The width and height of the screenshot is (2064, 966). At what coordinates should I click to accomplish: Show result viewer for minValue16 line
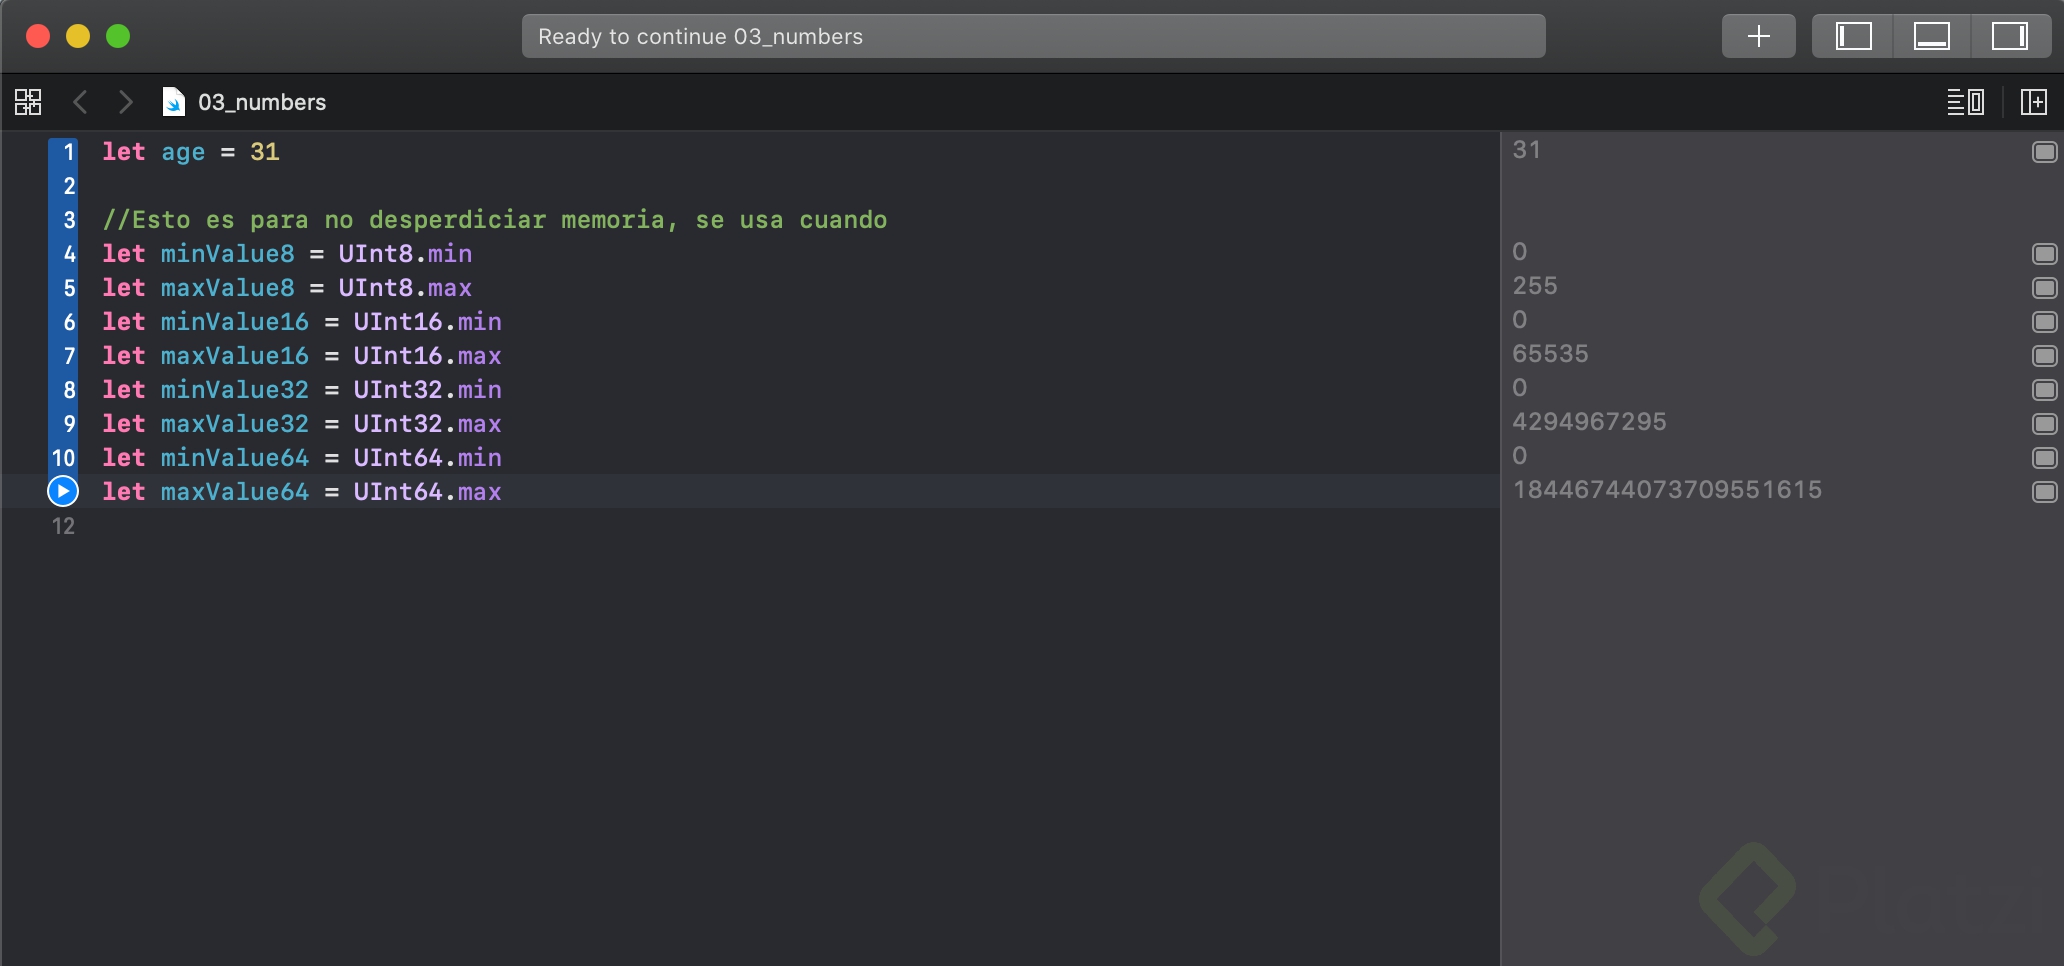[2045, 322]
